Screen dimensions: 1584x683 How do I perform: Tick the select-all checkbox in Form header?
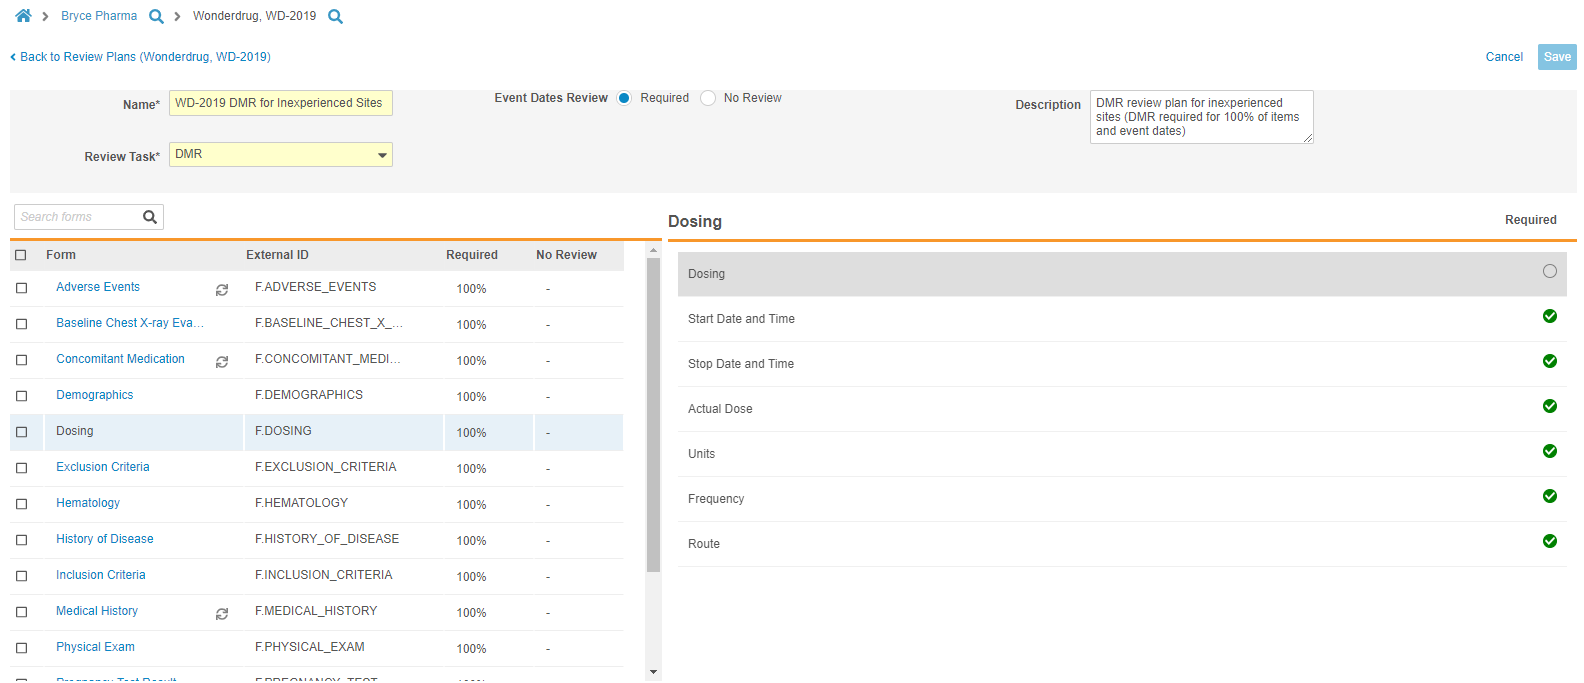click(21, 255)
